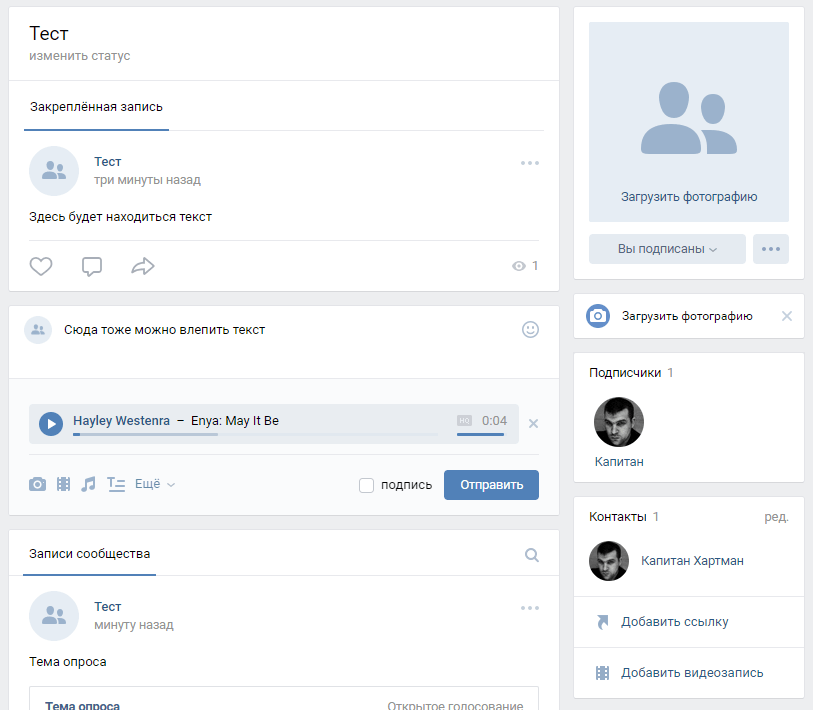Click the Отправить button

pos(491,485)
